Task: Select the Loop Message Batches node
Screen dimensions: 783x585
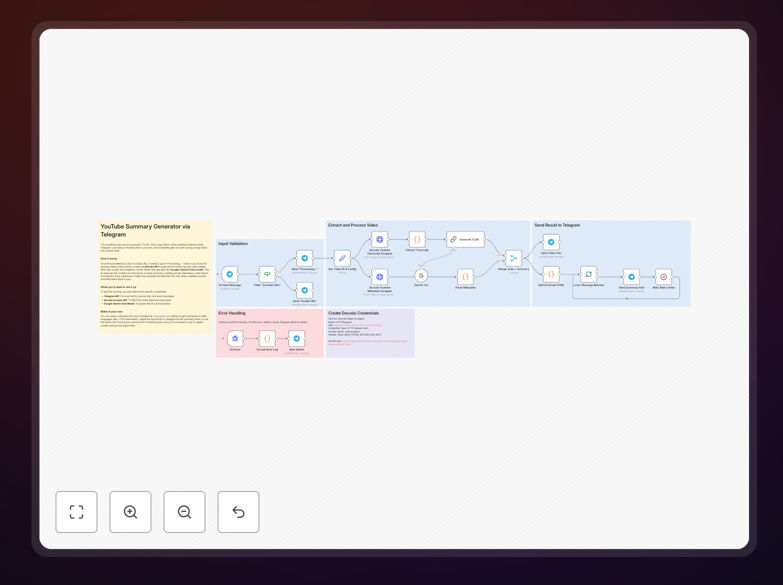Action: click(588, 274)
